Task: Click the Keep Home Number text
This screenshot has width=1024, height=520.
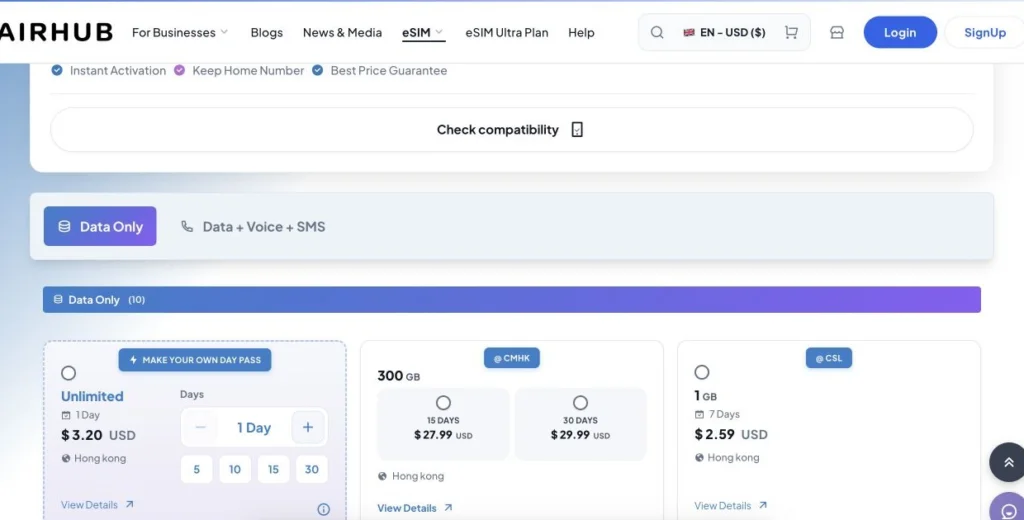Action: click(248, 71)
